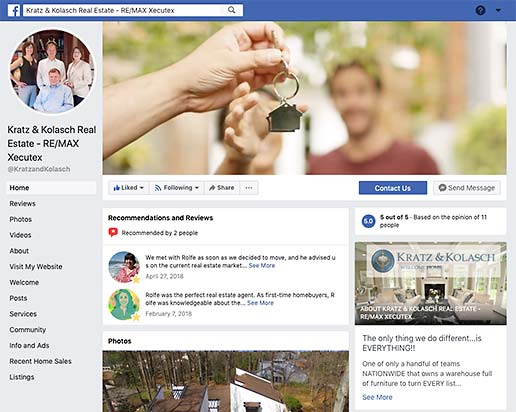This screenshot has height=412, width=516.
Task: Open the February 7 reviewer's profile picture
Action: pyautogui.click(x=124, y=304)
